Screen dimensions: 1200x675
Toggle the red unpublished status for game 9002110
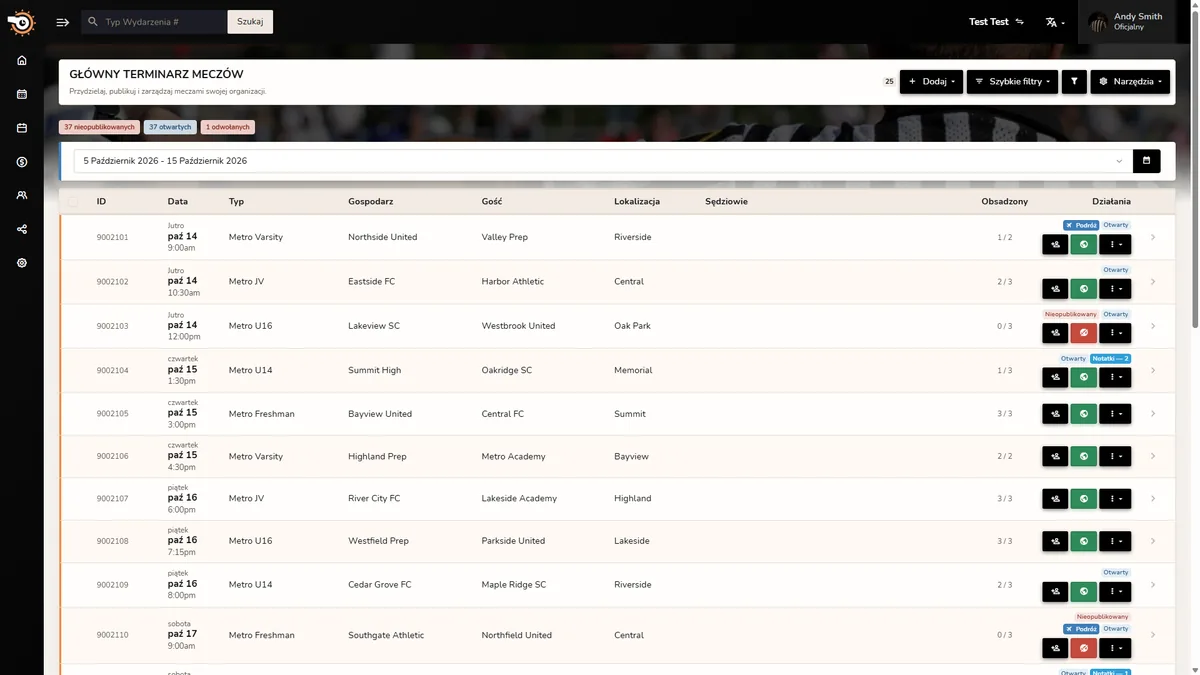click(1084, 648)
